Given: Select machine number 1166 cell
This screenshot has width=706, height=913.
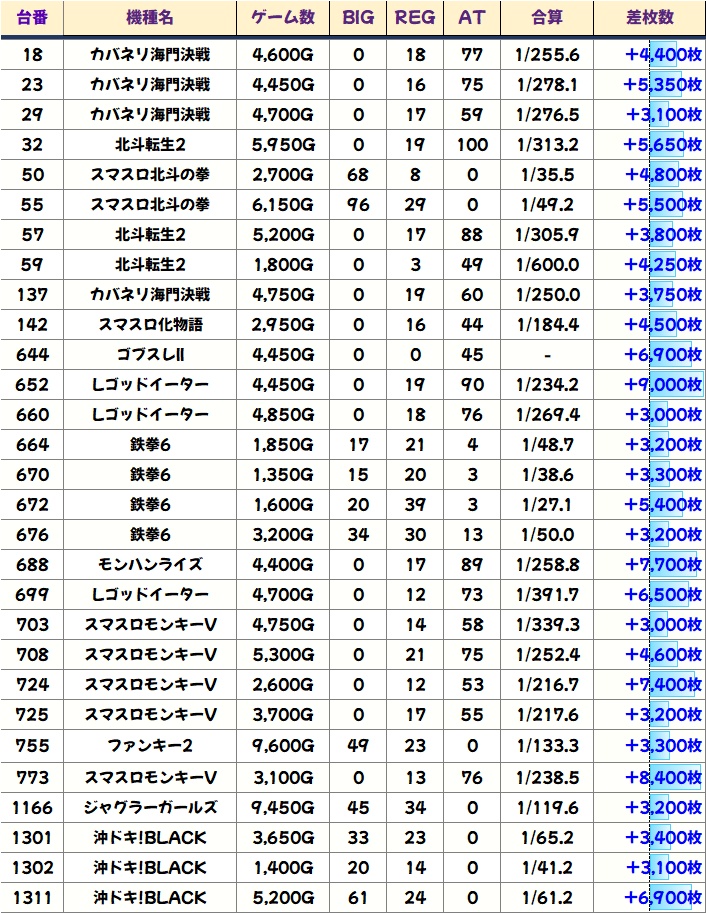Looking at the screenshot, I should click(x=32, y=806).
